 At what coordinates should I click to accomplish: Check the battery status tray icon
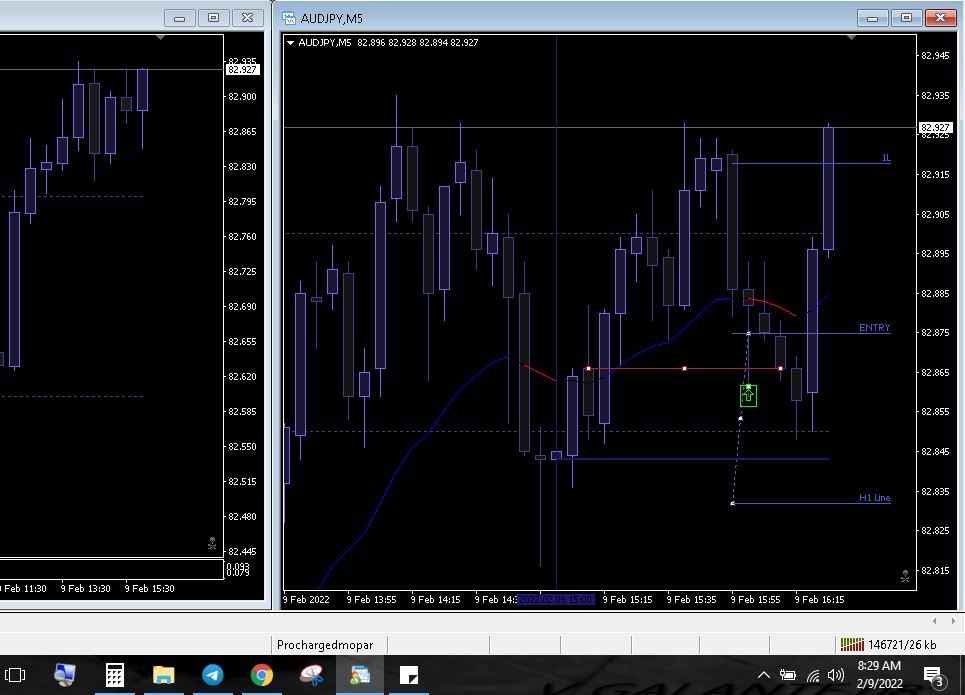[x=788, y=675]
